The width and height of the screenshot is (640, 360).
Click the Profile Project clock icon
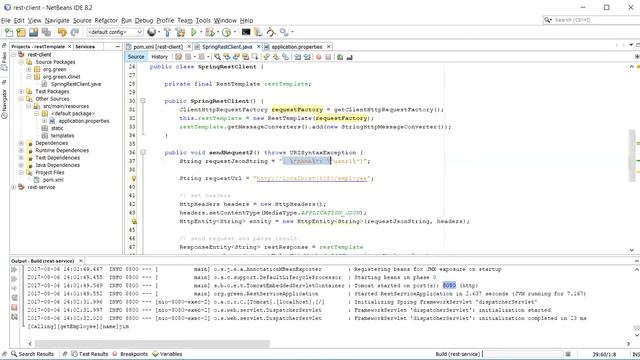click(x=226, y=32)
